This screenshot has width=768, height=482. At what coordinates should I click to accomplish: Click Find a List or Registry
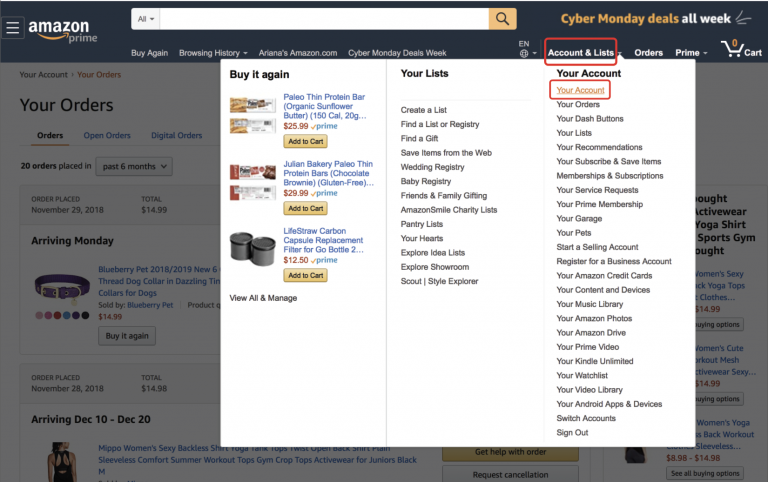click(440, 124)
